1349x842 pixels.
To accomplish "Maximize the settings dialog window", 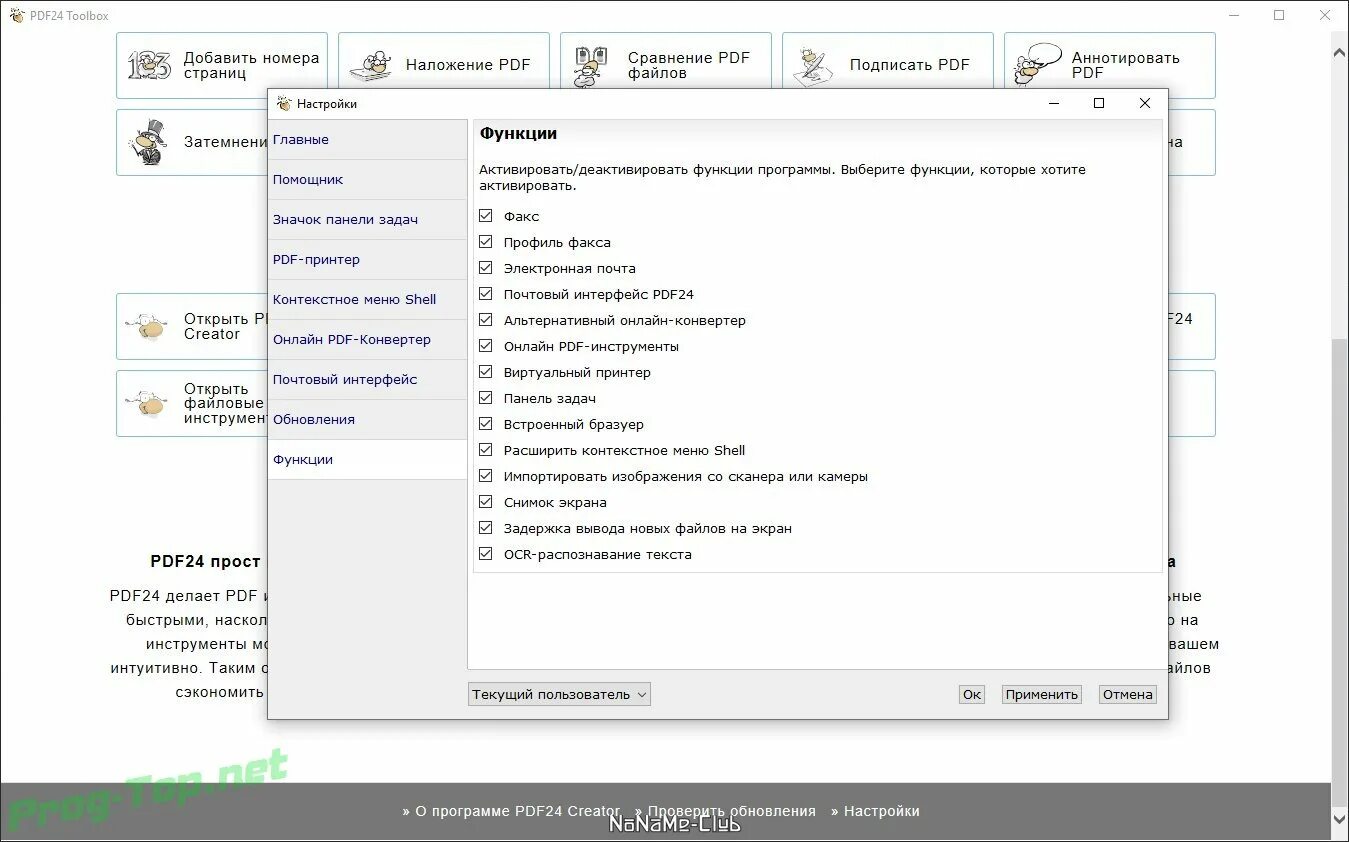I will tap(1099, 103).
